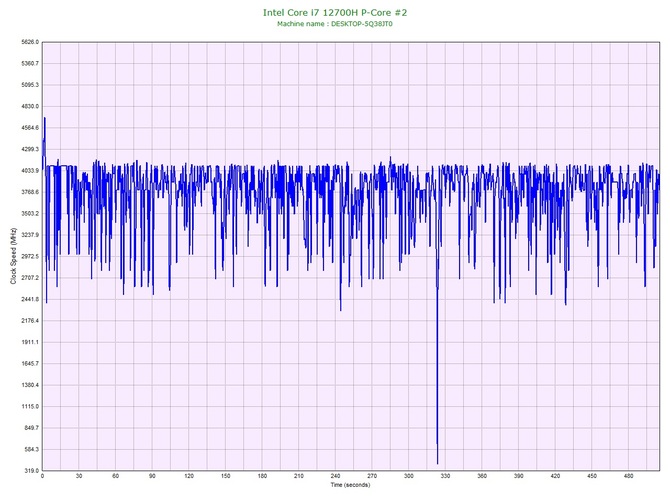670x502 pixels.
Task: Click the 3237.9 y-axis value
Action: (30, 235)
